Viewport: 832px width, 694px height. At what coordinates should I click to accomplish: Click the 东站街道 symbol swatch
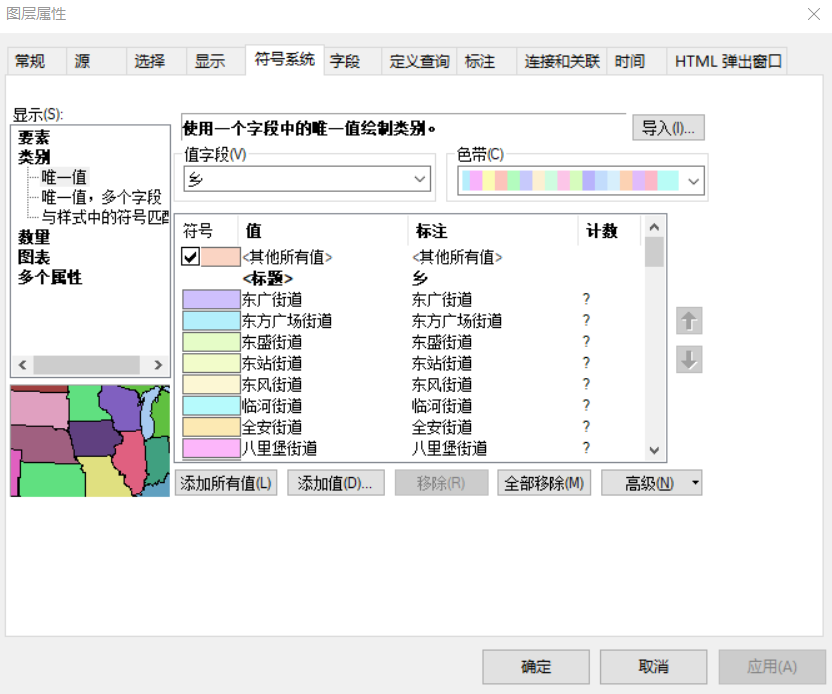click(211, 363)
